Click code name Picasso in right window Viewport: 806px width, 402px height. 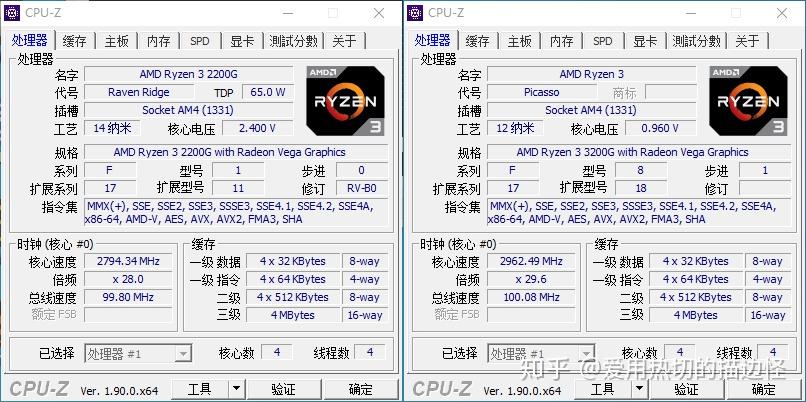pyautogui.click(x=542, y=92)
